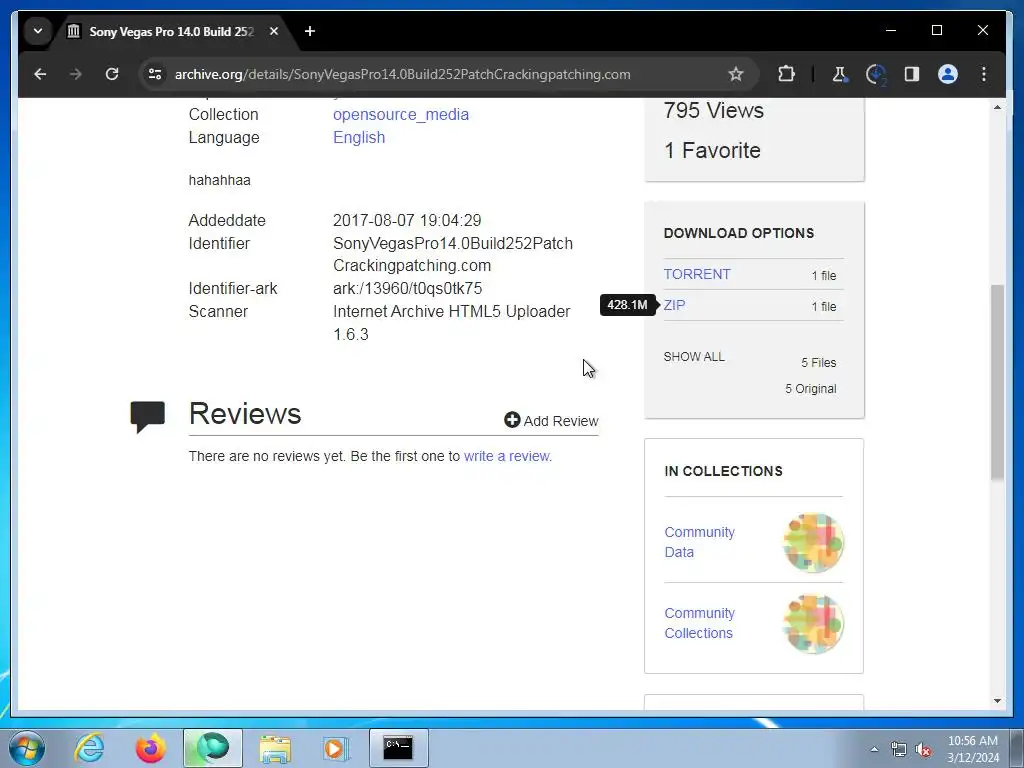Click the 795 Views text

coord(714,110)
